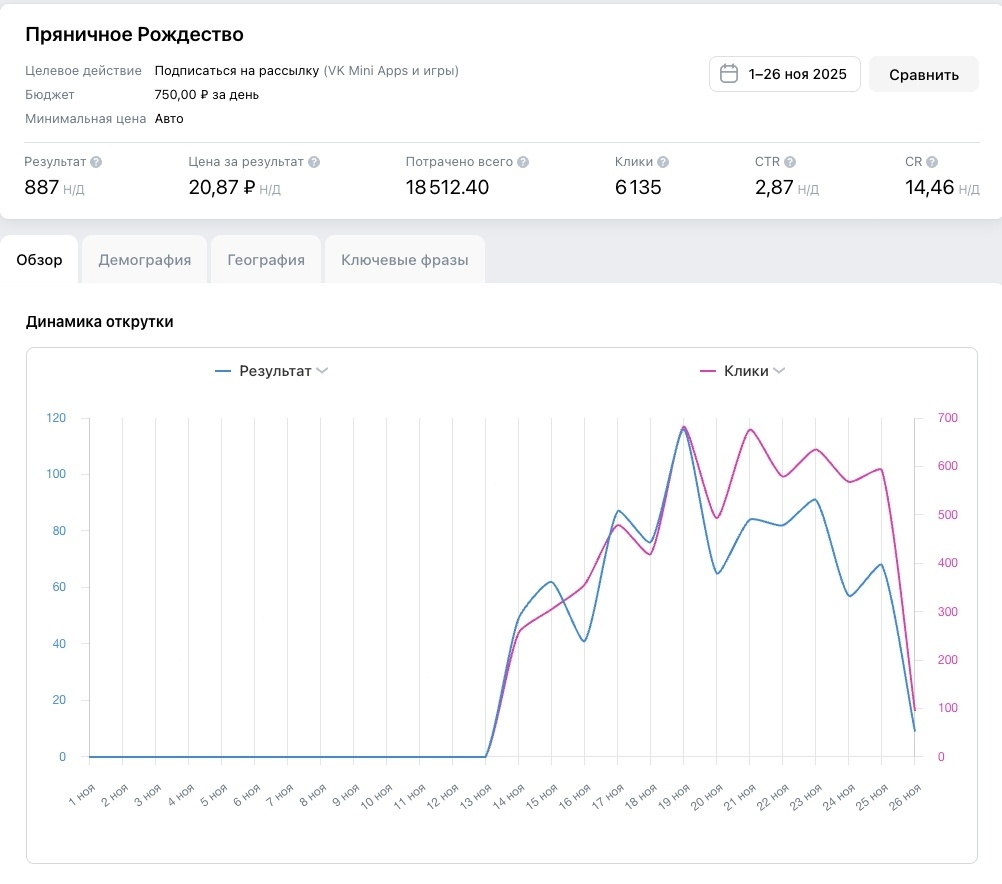Click the 19 ноя peak on chart
The width and height of the screenshot is (1002, 884).
[684, 427]
